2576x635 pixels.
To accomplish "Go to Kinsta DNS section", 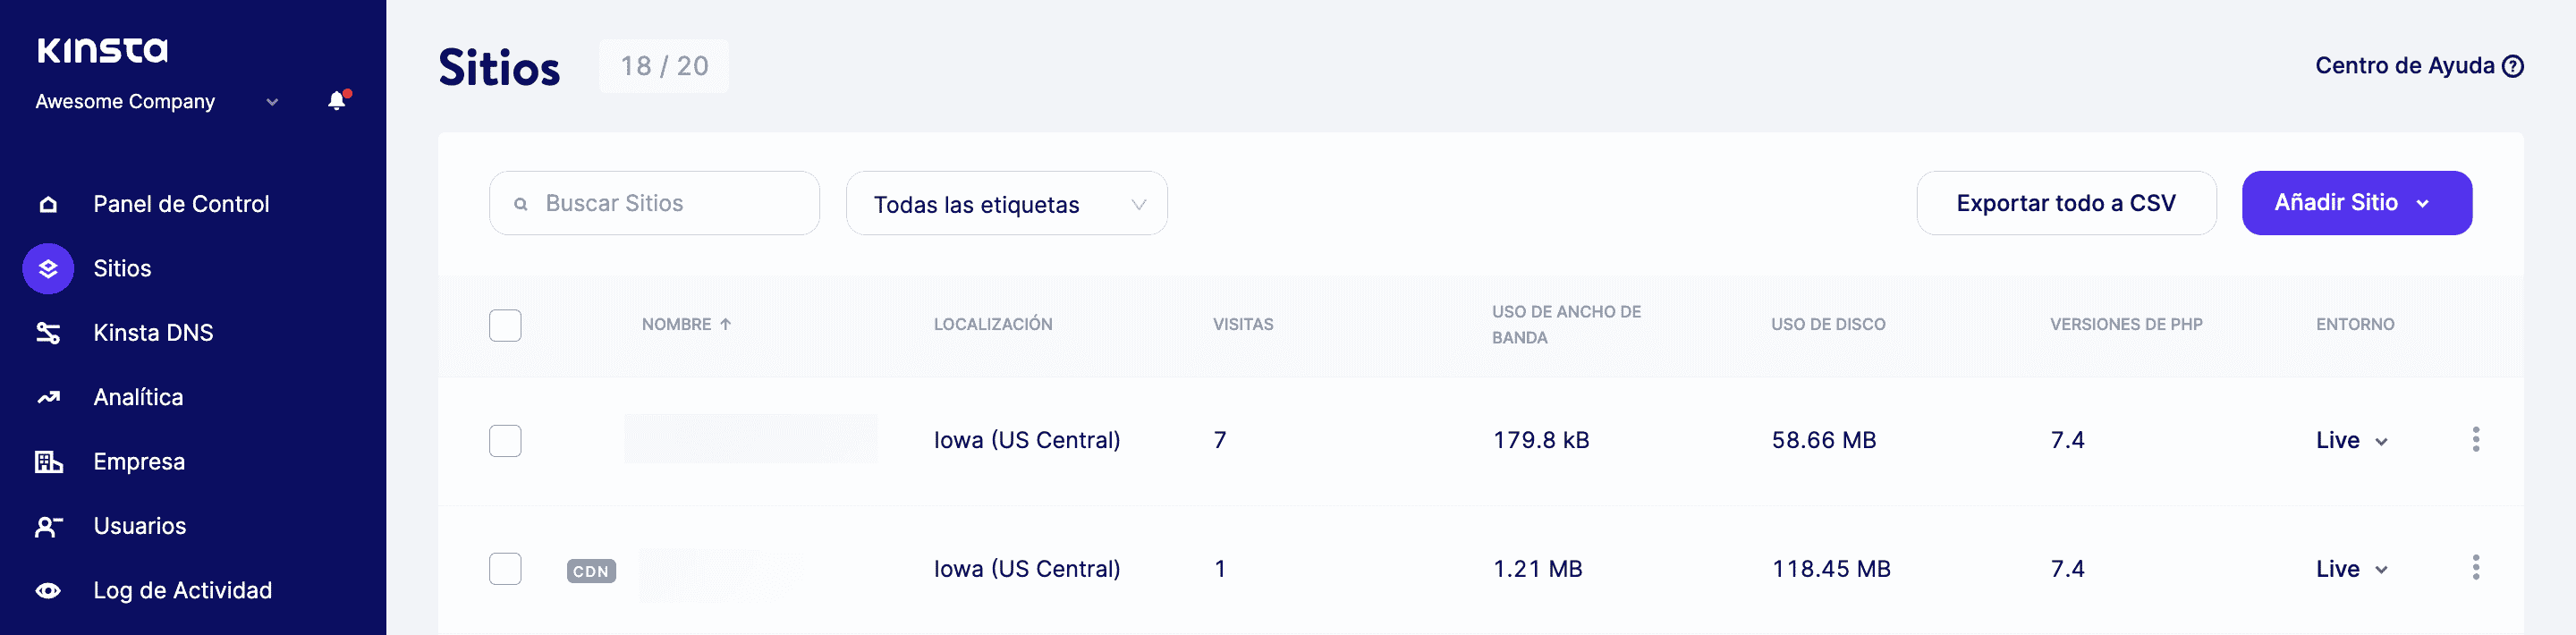I will click(153, 333).
